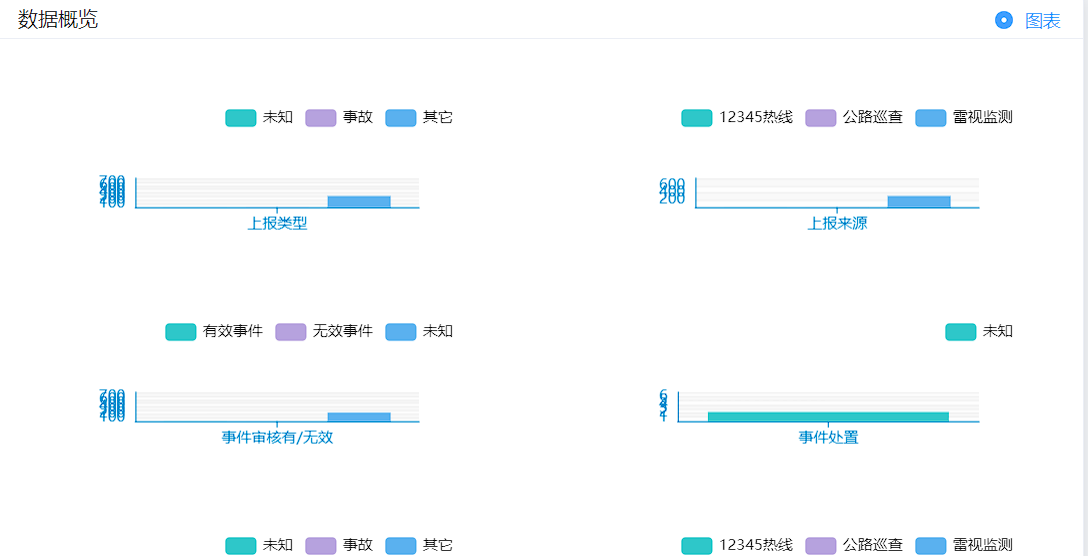
Task: Toggle 公路巡查 legend in 上报来源 chart
Action: 853,118
